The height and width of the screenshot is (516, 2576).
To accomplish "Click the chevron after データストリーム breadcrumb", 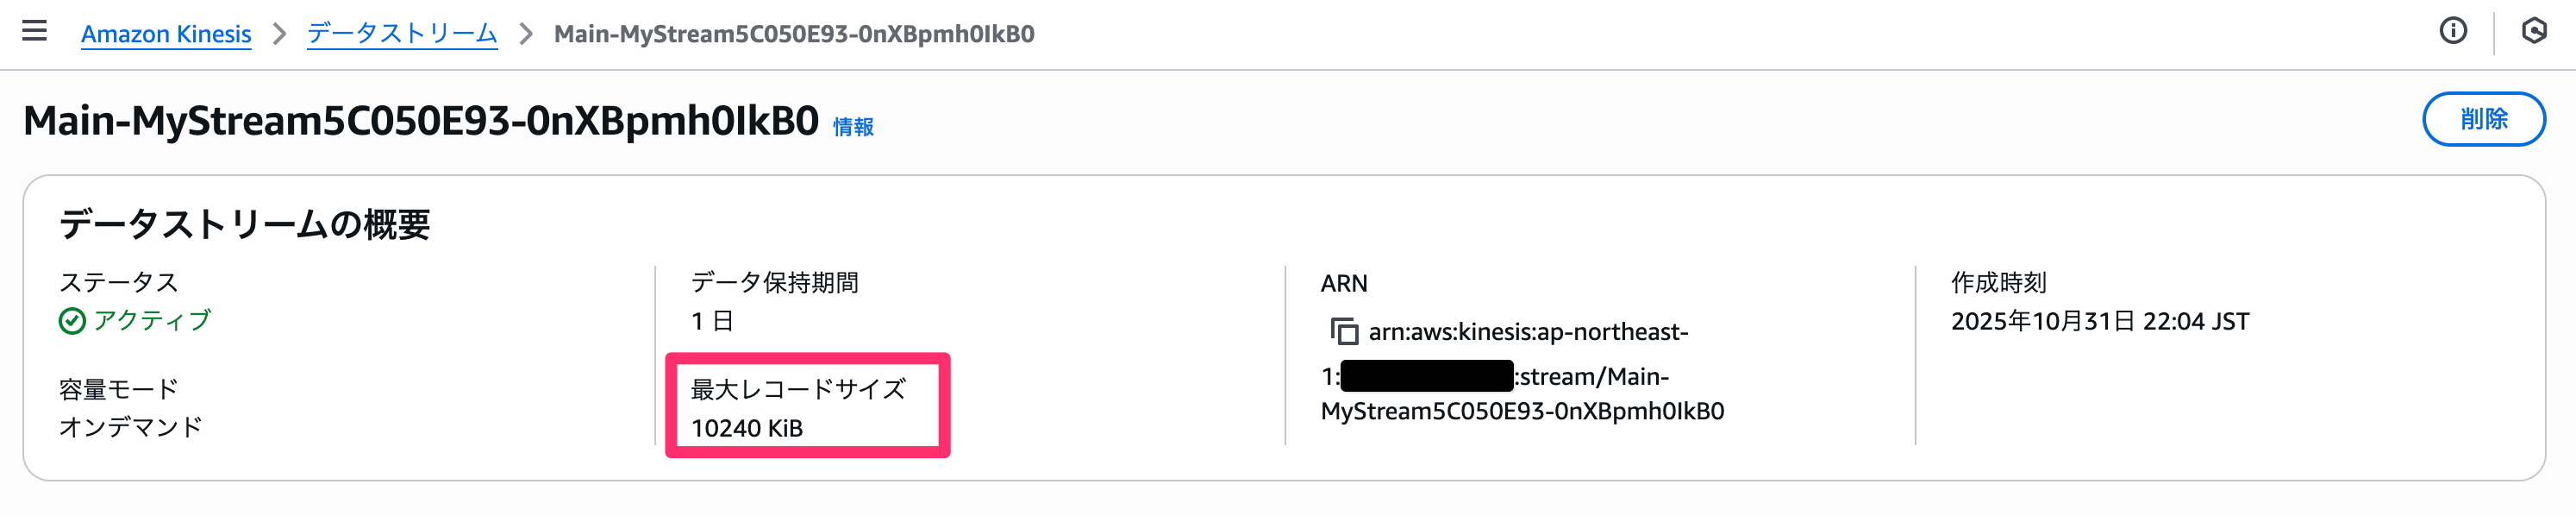I will (x=526, y=34).
